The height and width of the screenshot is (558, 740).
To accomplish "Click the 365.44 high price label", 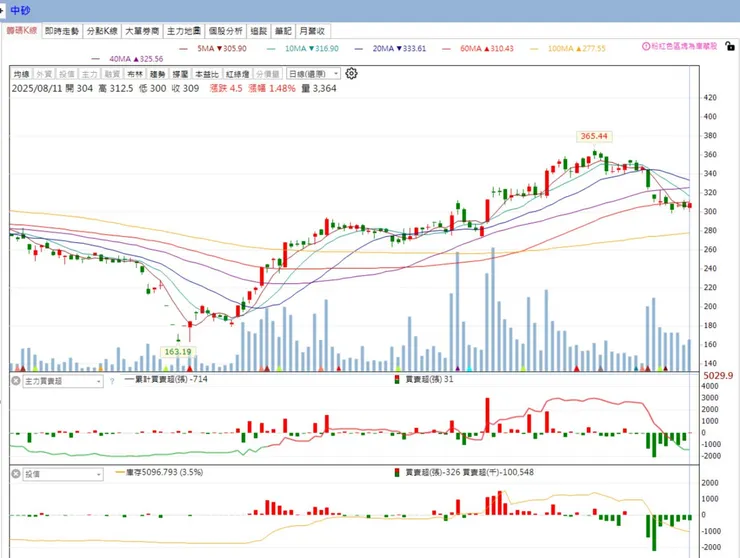I will [x=594, y=136].
